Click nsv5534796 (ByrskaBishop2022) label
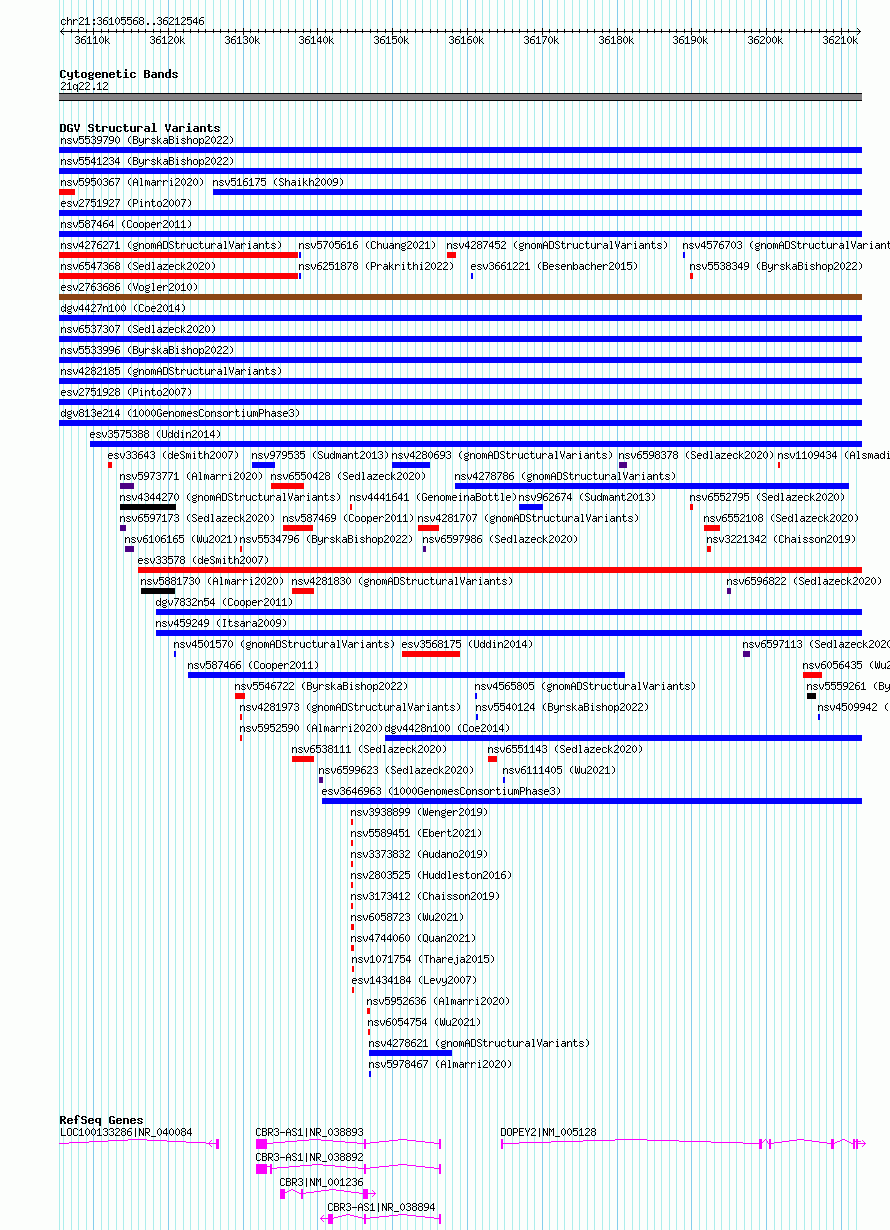 pos(327,539)
